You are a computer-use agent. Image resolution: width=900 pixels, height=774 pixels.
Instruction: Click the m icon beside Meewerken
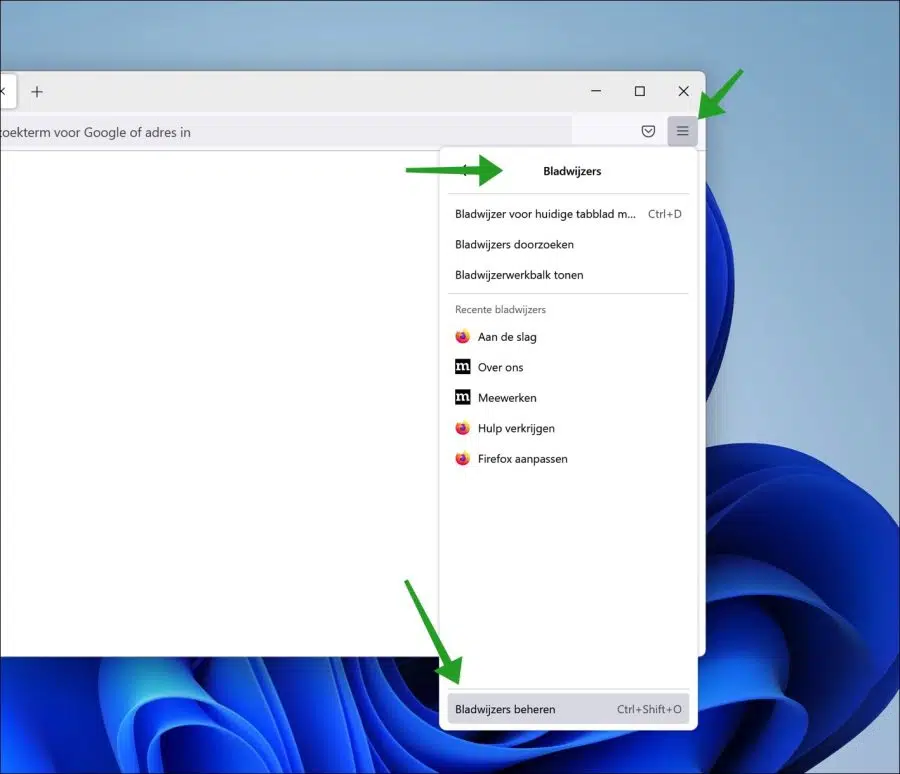point(463,397)
